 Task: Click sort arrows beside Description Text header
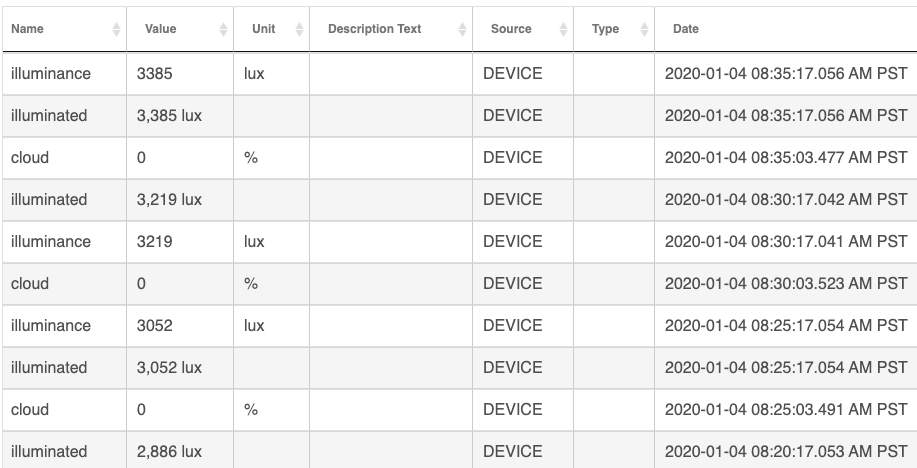pyautogui.click(x=462, y=30)
